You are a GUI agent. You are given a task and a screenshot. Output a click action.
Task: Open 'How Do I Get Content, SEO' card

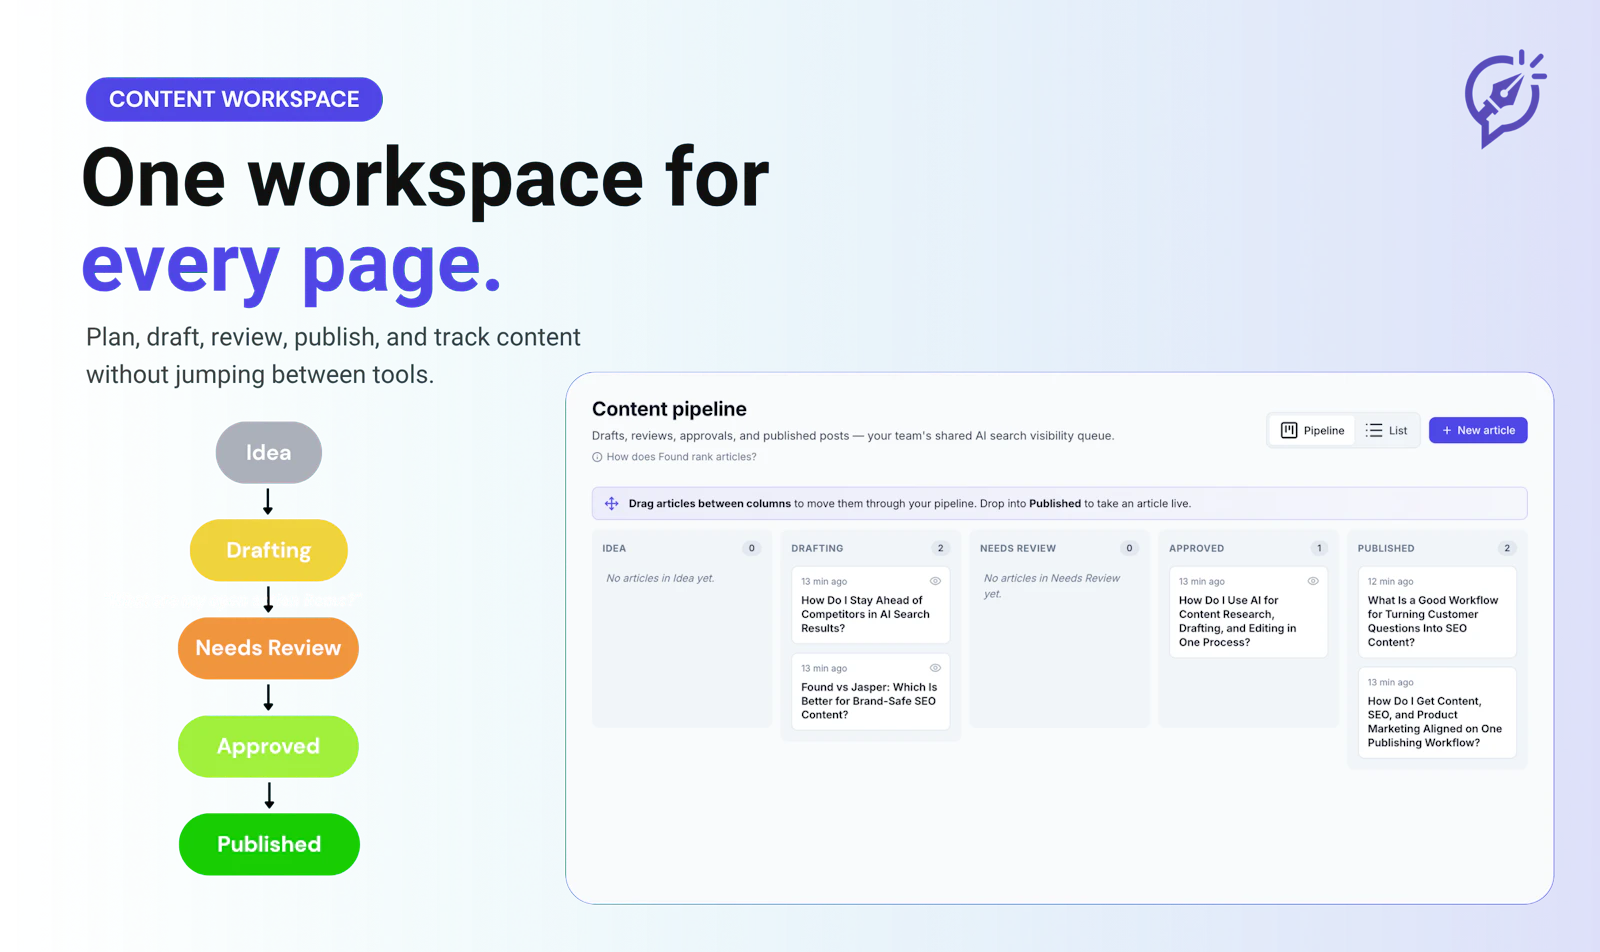[x=1437, y=713]
